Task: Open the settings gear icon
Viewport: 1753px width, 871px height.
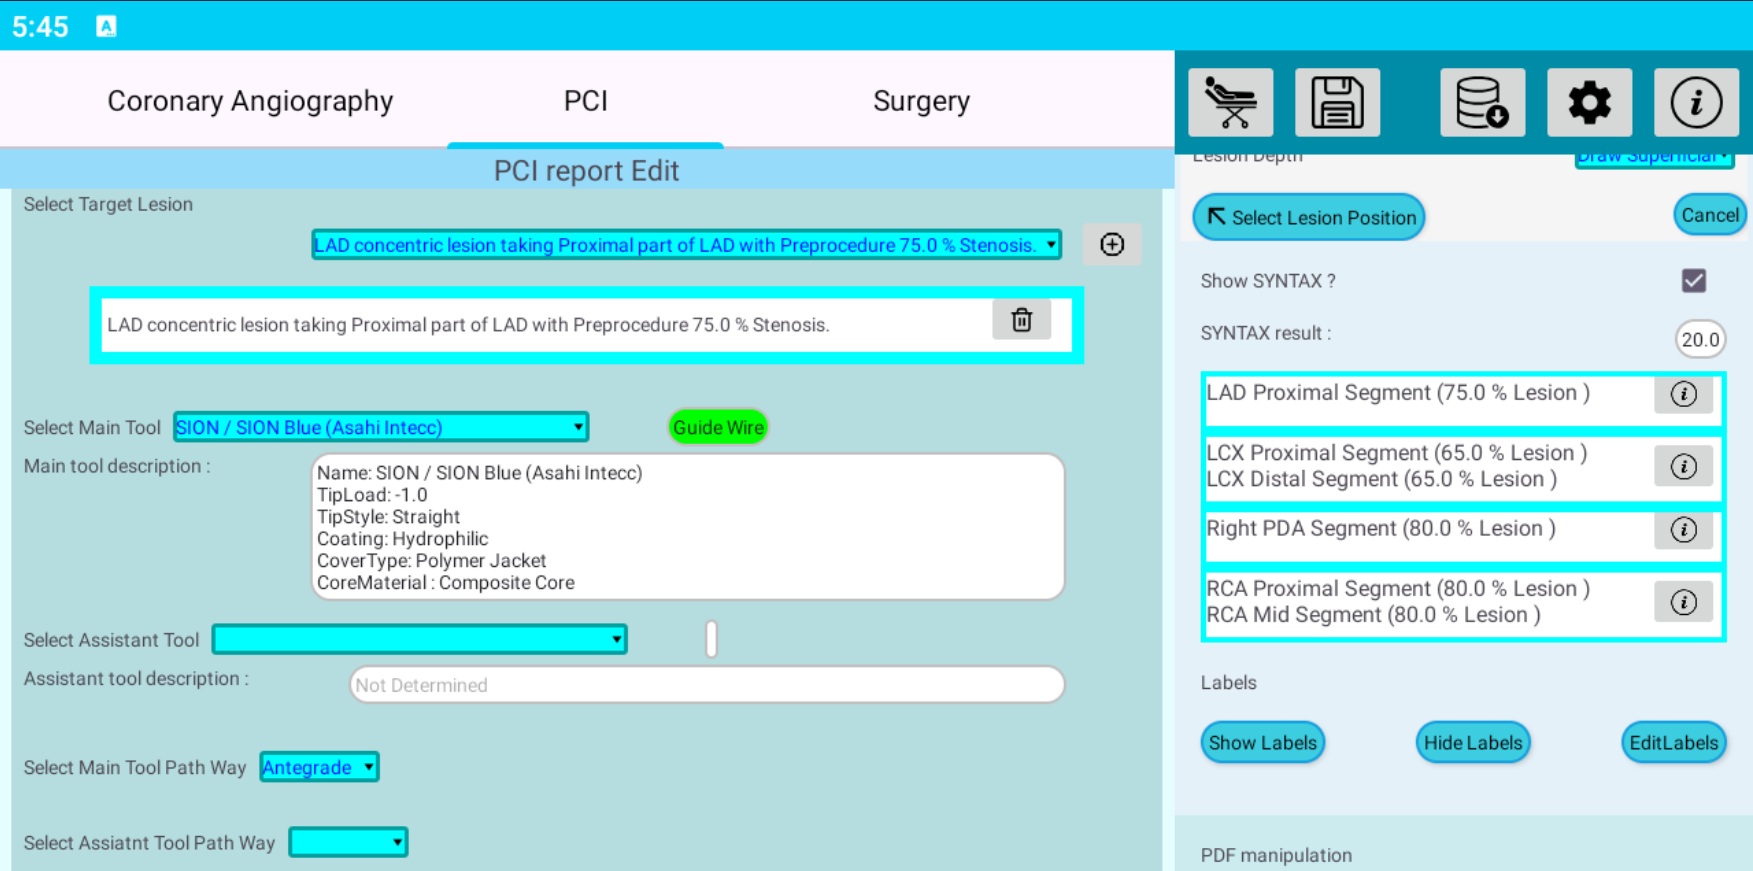Action: click(1589, 102)
